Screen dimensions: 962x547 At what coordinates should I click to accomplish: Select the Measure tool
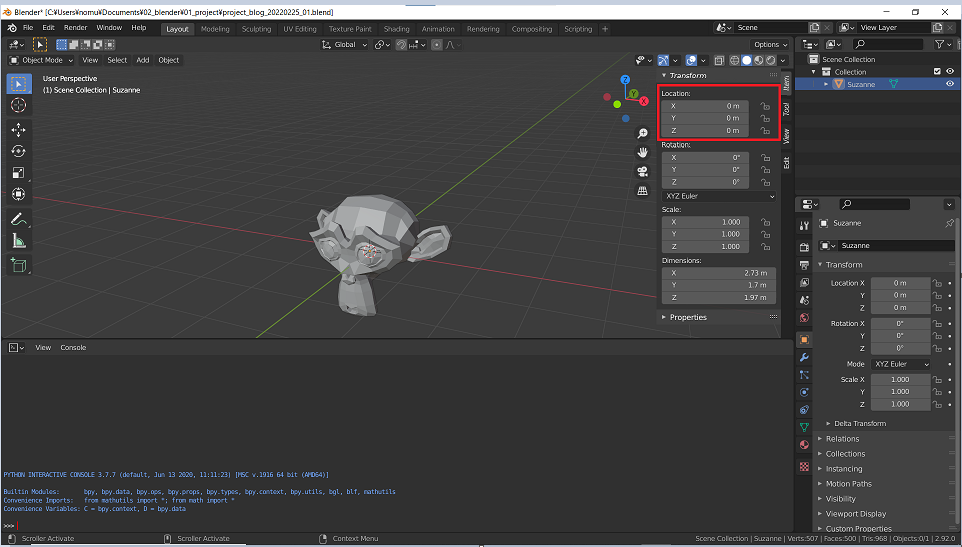tap(18, 241)
